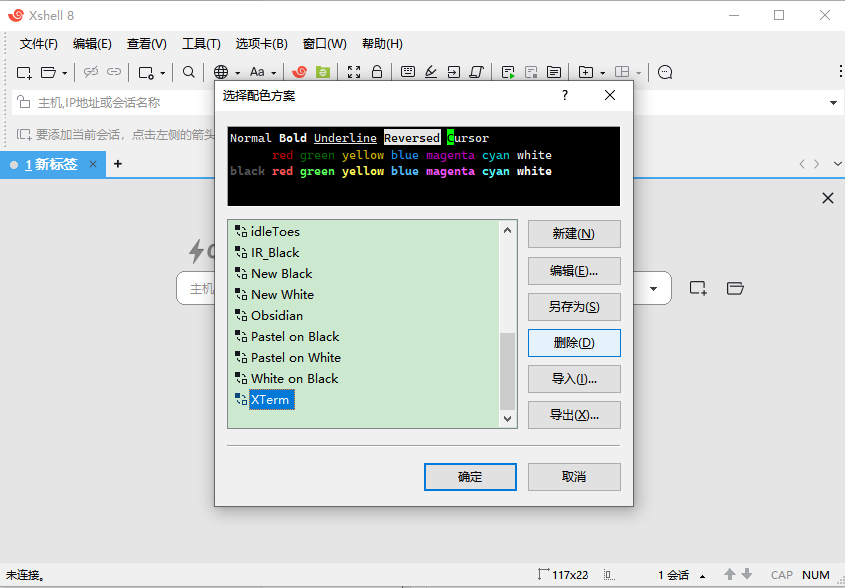Open the 文件(F) menu
The image size is (845, 588).
pyautogui.click(x=39, y=44)
